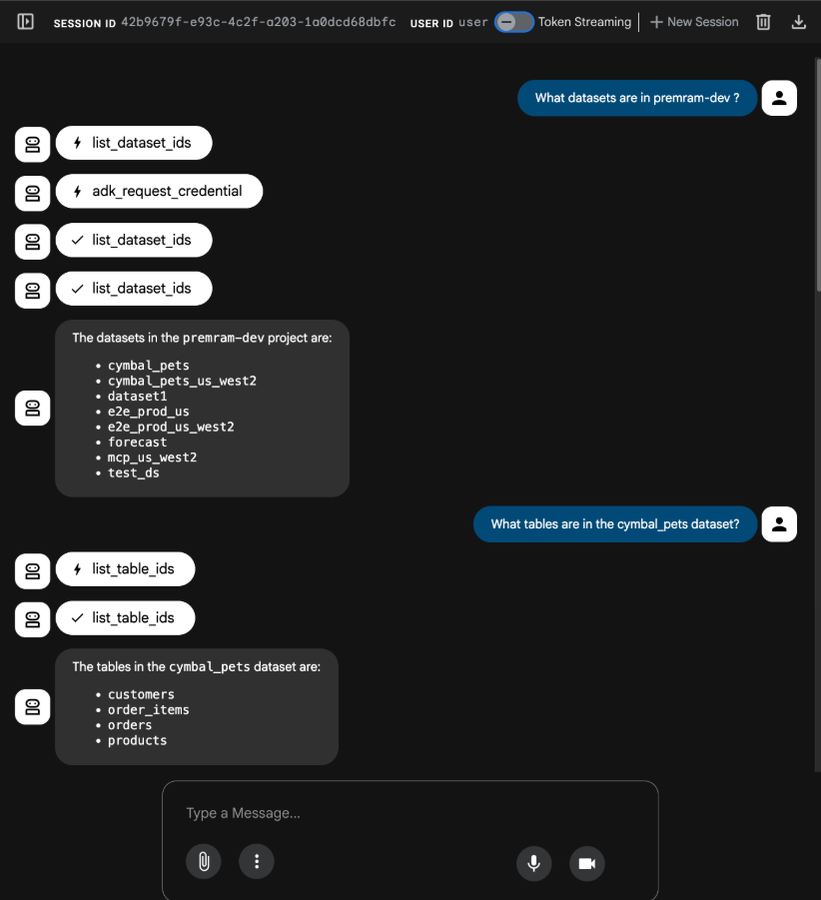821x900 pixels.
Task: Click the bot avatar beside the tables list
Action: click(x=33, y=707)
